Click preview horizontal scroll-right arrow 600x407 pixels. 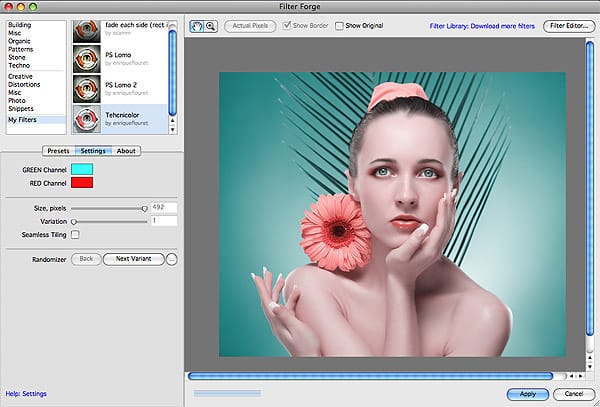(581, 376)
